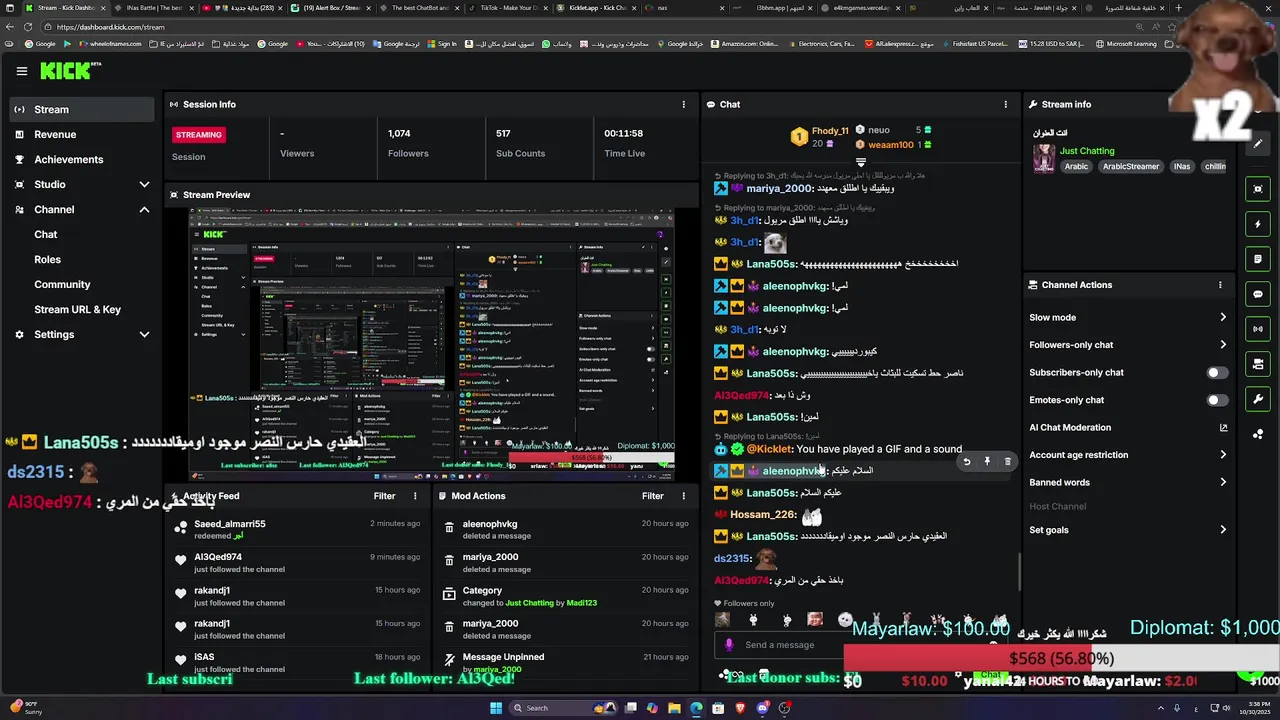Image resolution: width=1280 pixels, height=720 pixels.
Task: Click the chat bubble icon in right sidebar
Action: [1258, 294]
